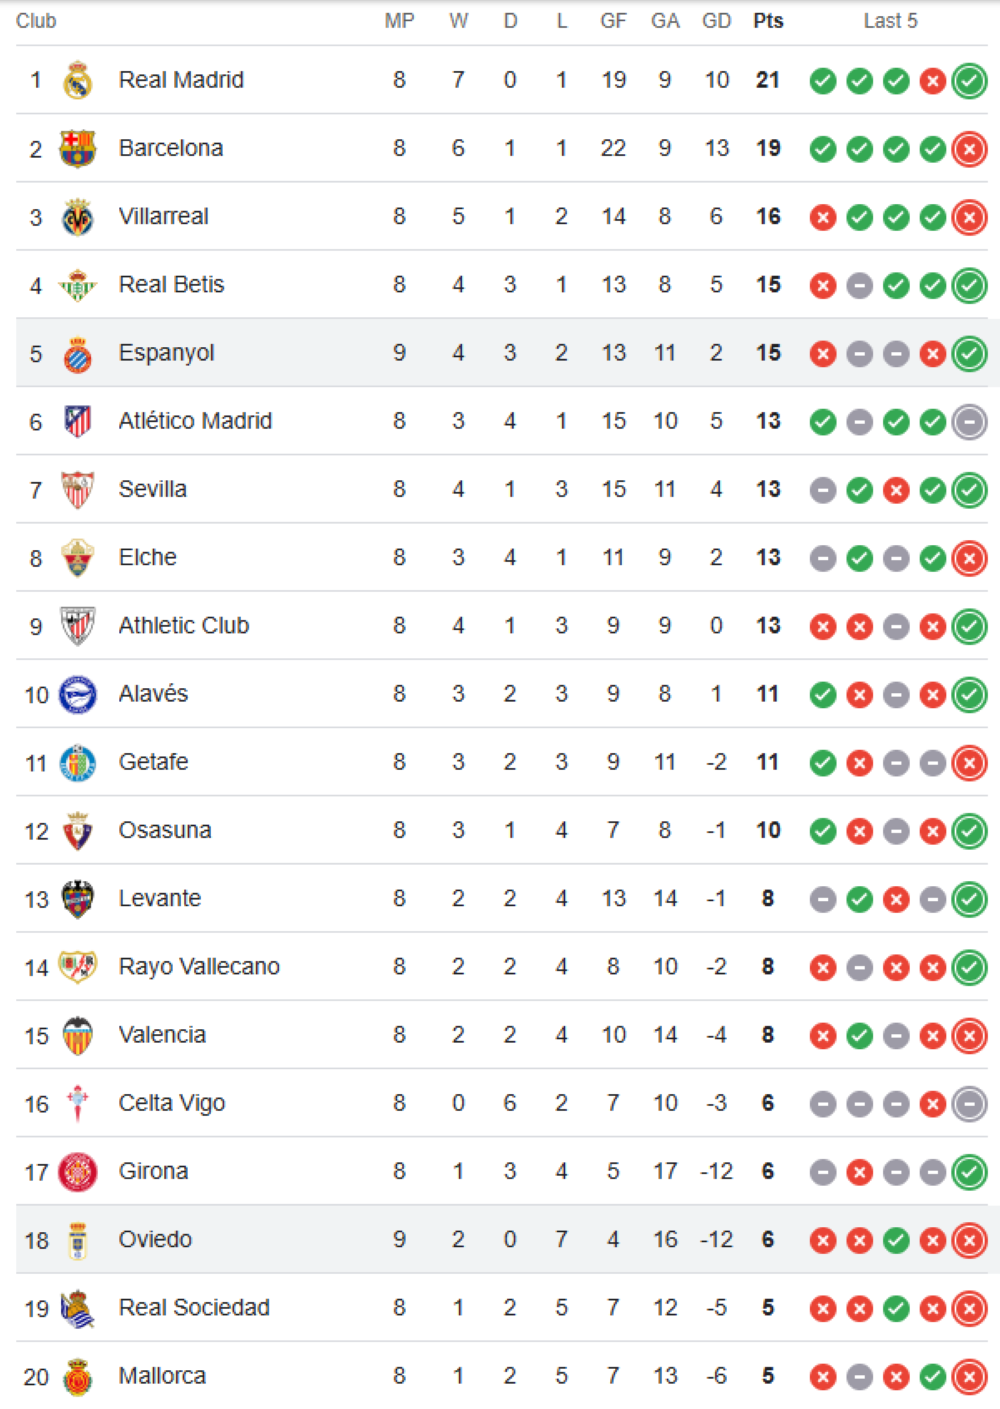1000x1409 pixels.
Task: Select the Rayo Vallecano team name
Action: [x=199, y=967]
